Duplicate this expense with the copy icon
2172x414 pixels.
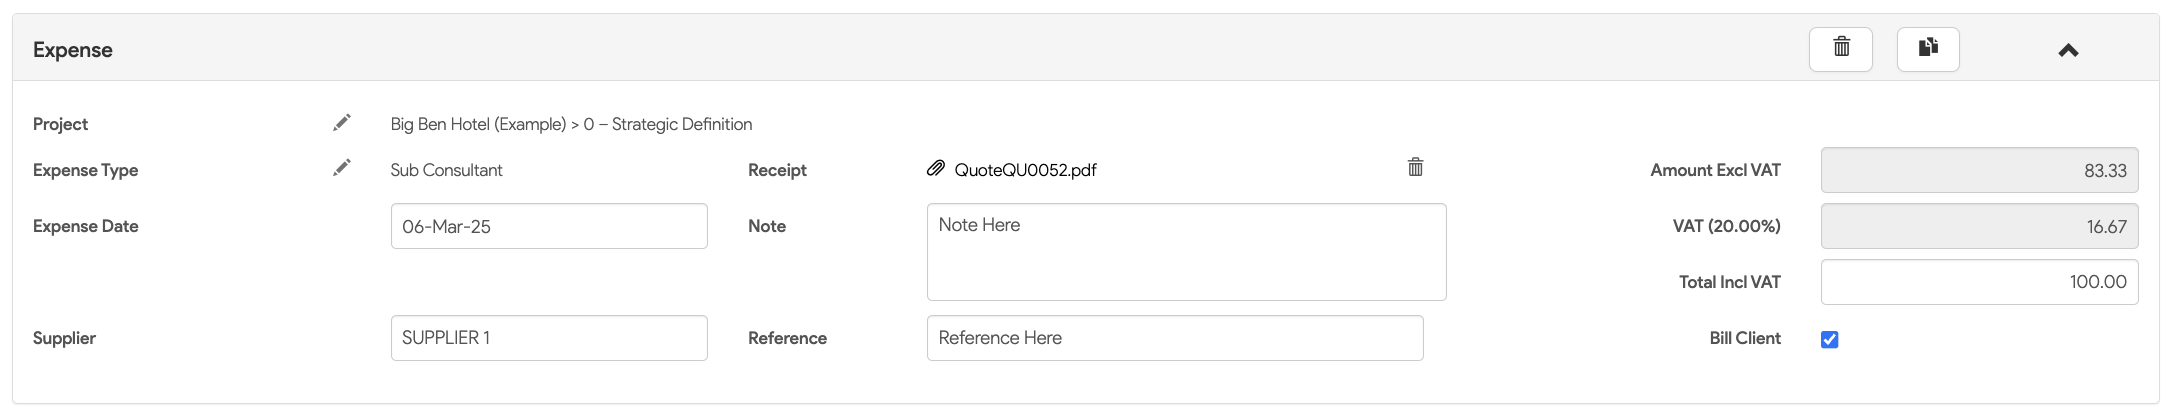pos(1928,48)
